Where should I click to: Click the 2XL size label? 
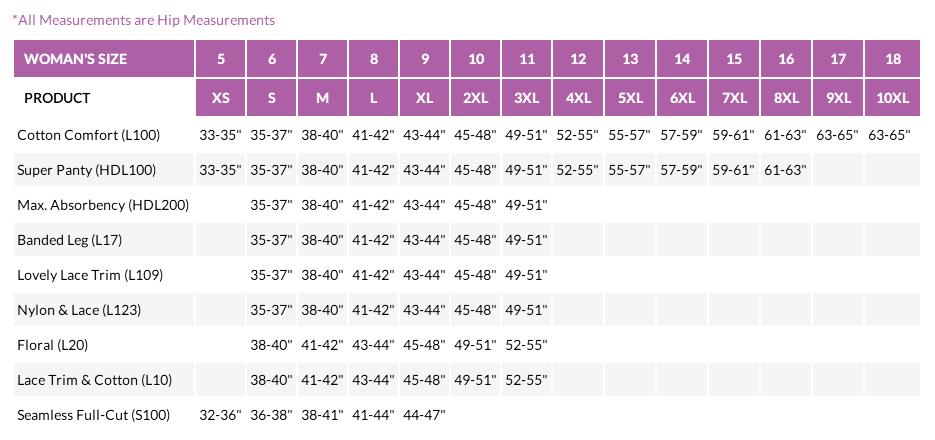point(476,98)
